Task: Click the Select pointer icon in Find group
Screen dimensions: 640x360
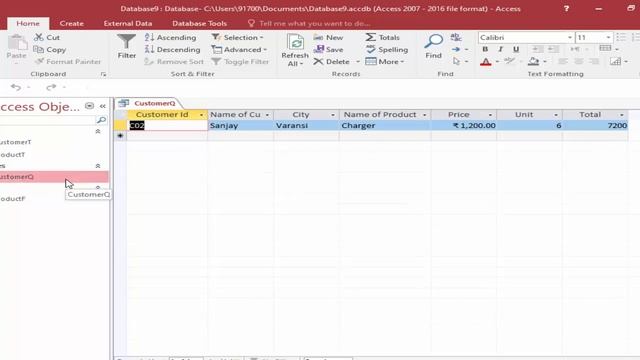Action: [456, 61]
